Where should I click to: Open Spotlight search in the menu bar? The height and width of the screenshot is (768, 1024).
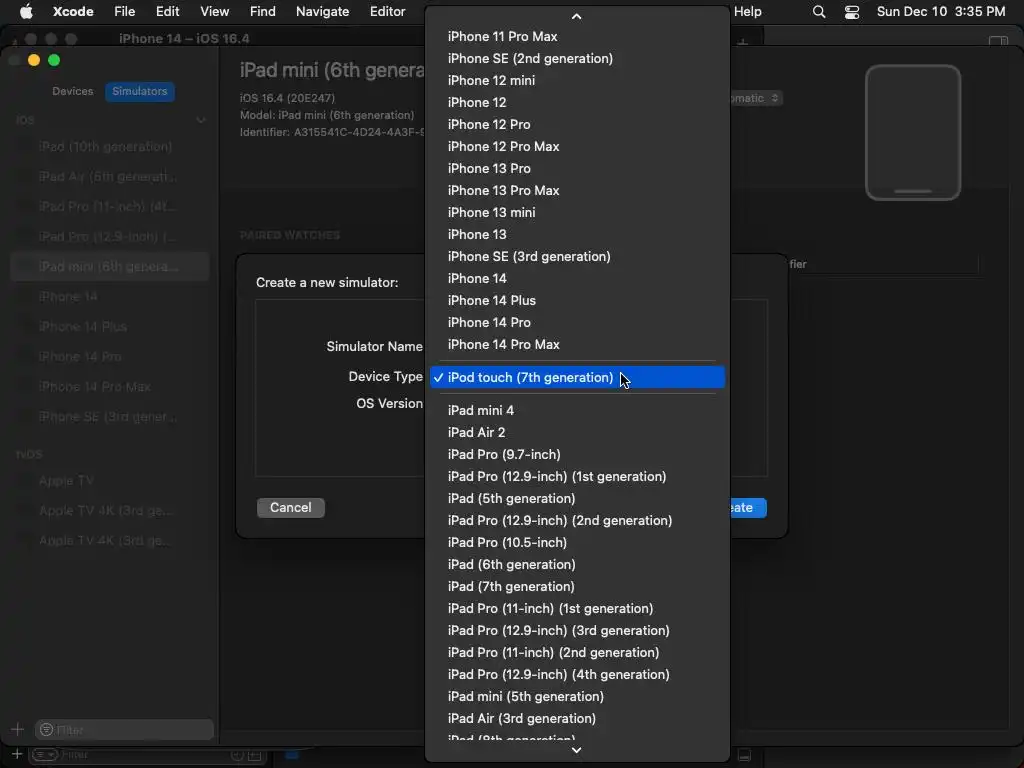(x=818, y=12)
